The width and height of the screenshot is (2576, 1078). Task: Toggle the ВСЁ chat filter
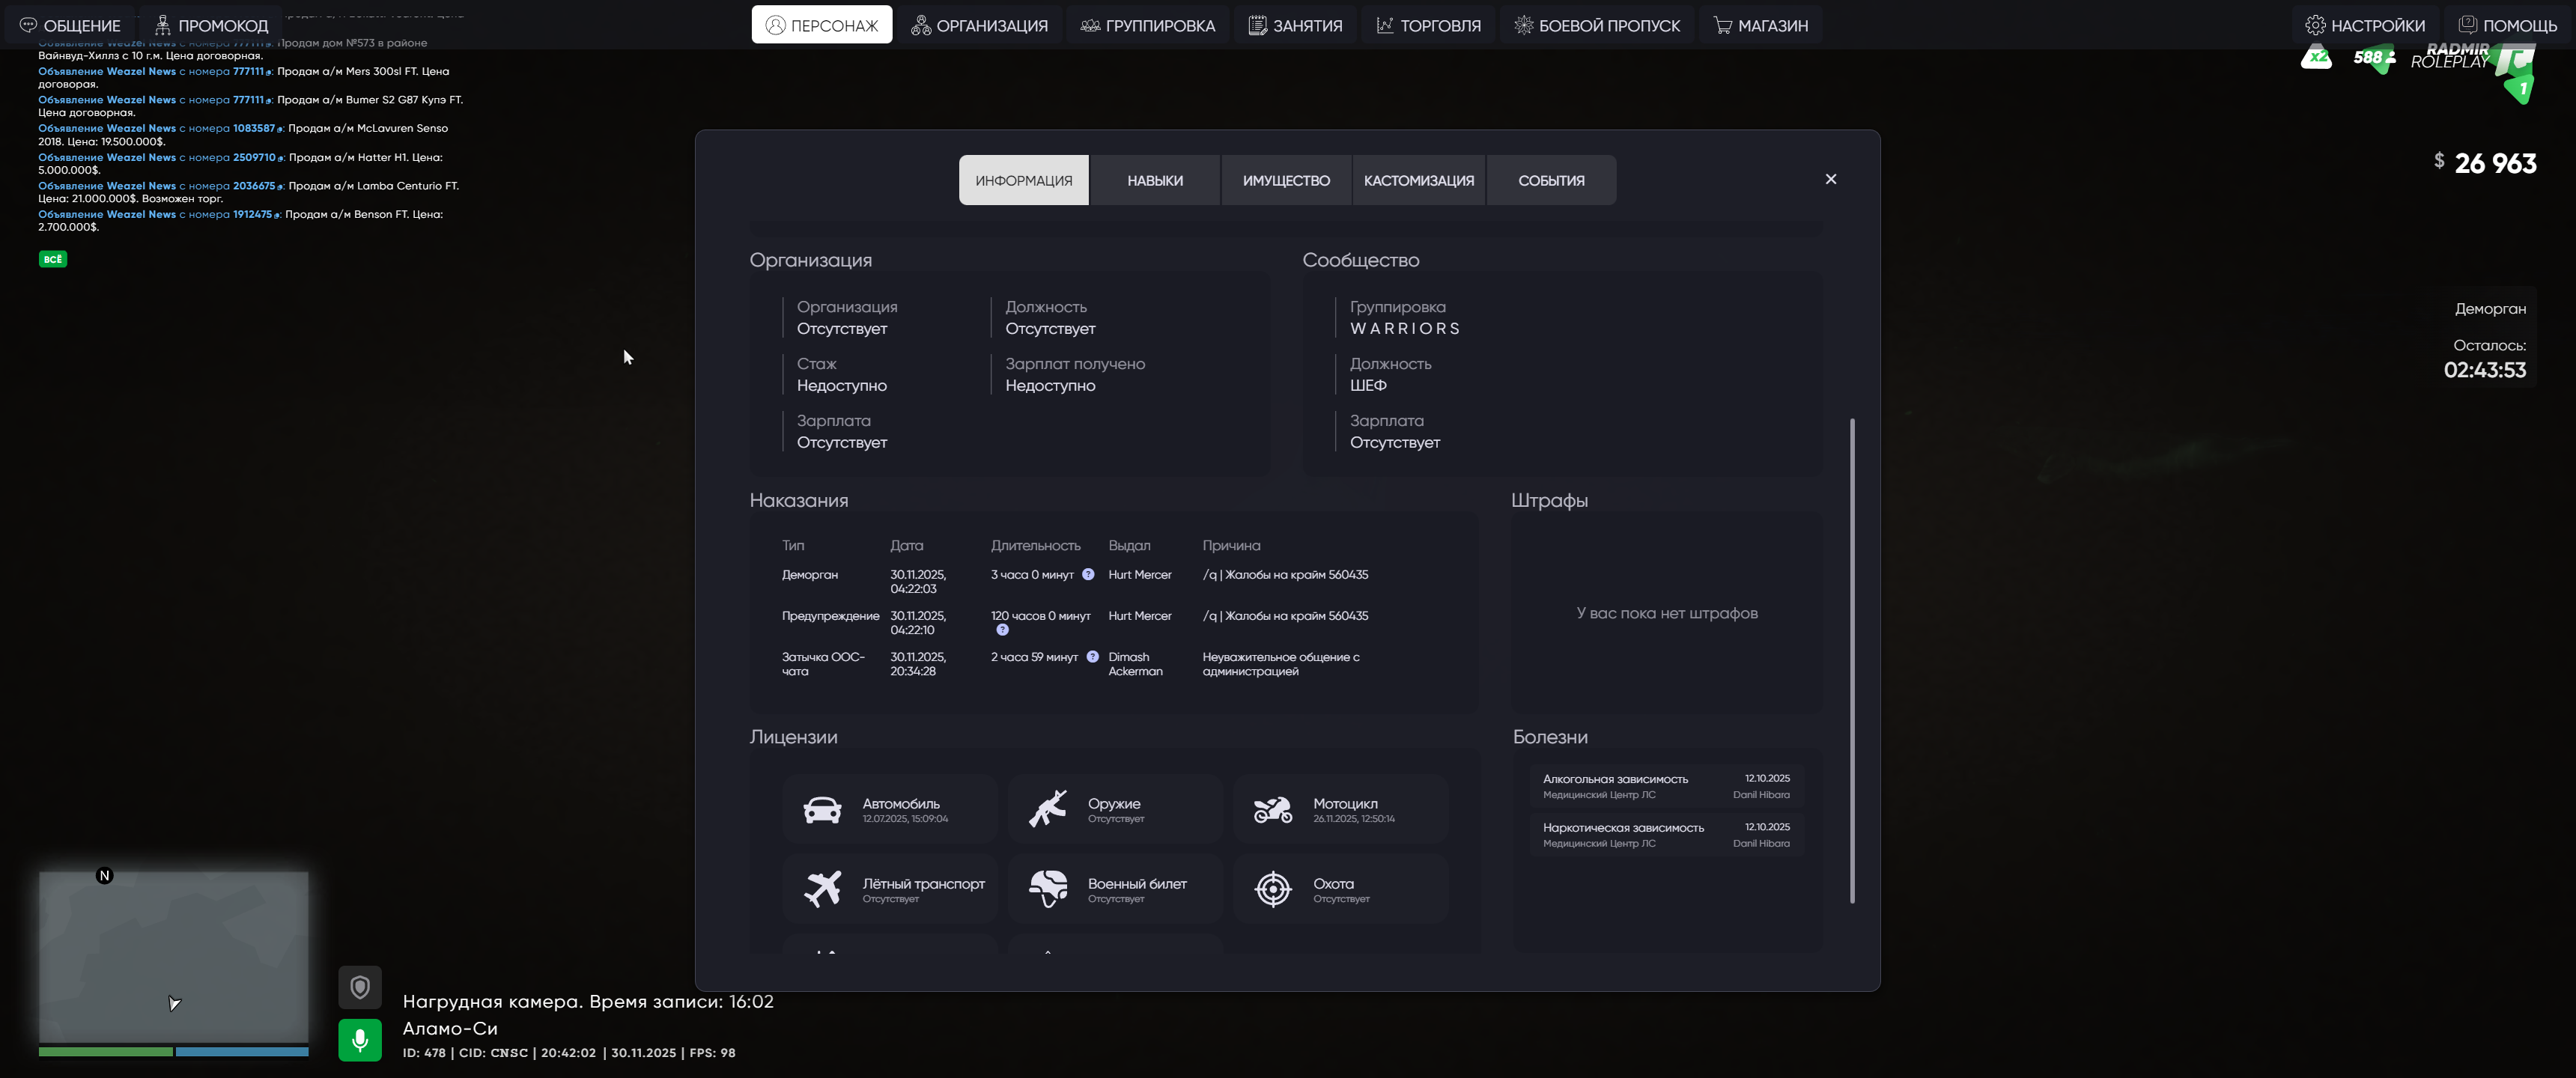tap(52, 259)
